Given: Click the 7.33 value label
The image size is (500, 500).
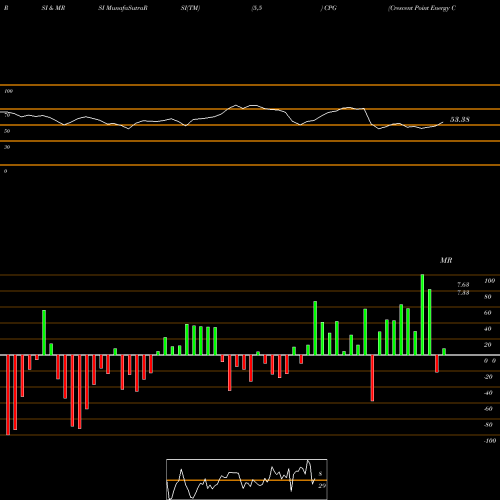Looking at the screenshot, I should (463, 292).
